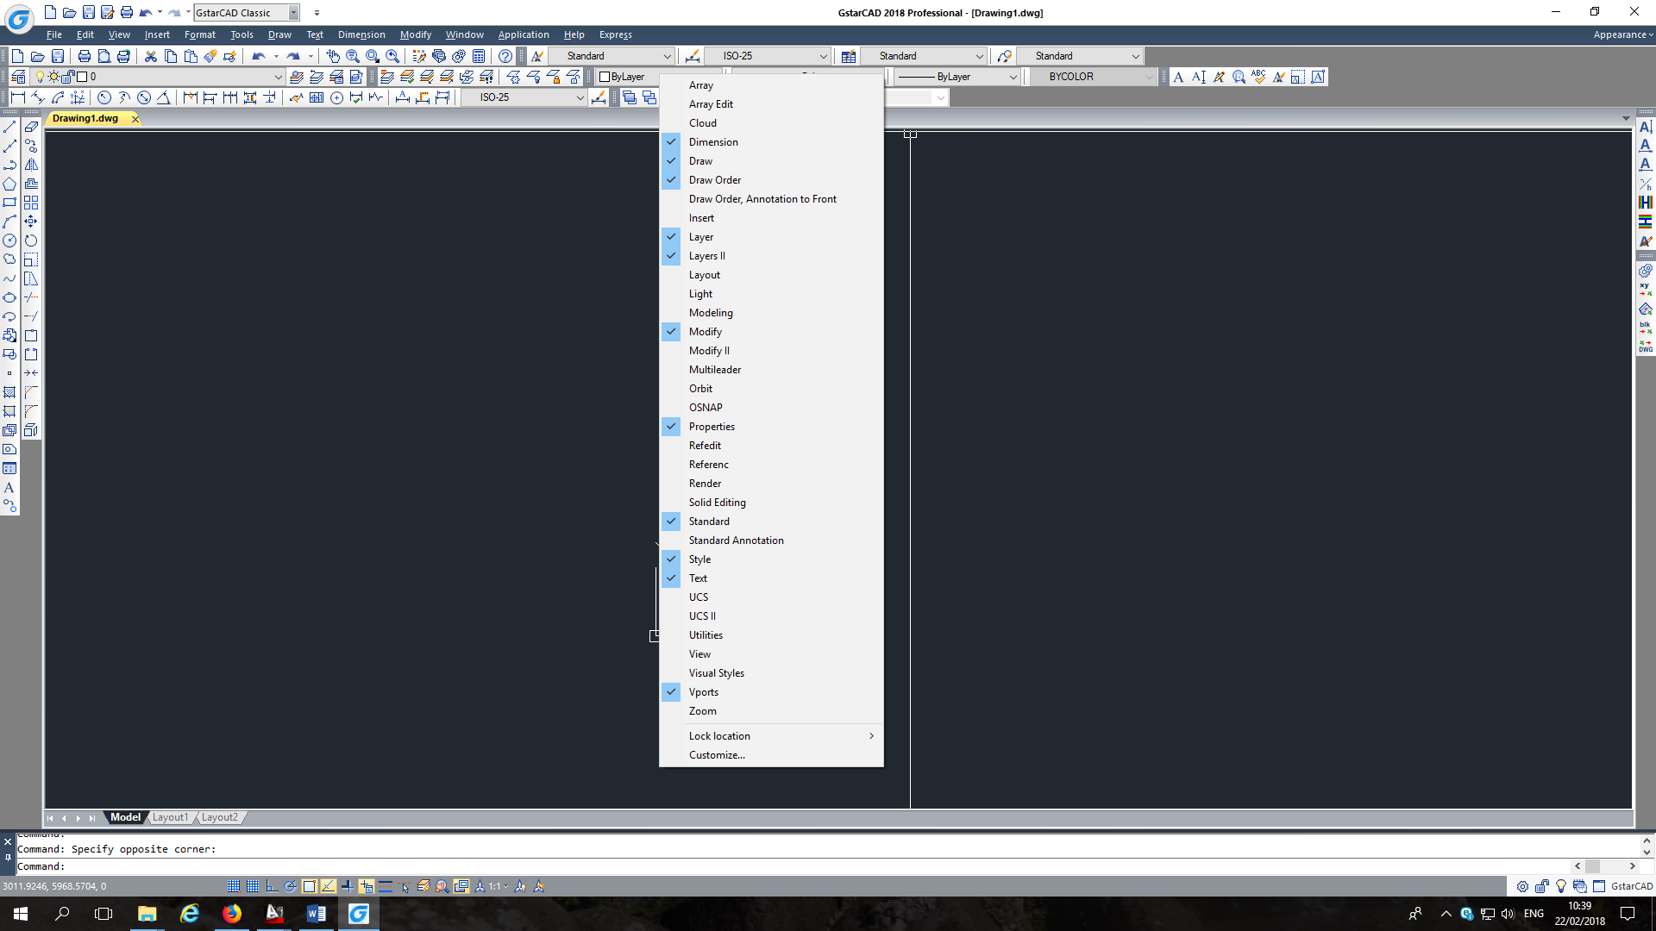The width and height of the screenshot is (1656, 931).
Task: Switch to the Layout1 tab
Action: [170, 817]
